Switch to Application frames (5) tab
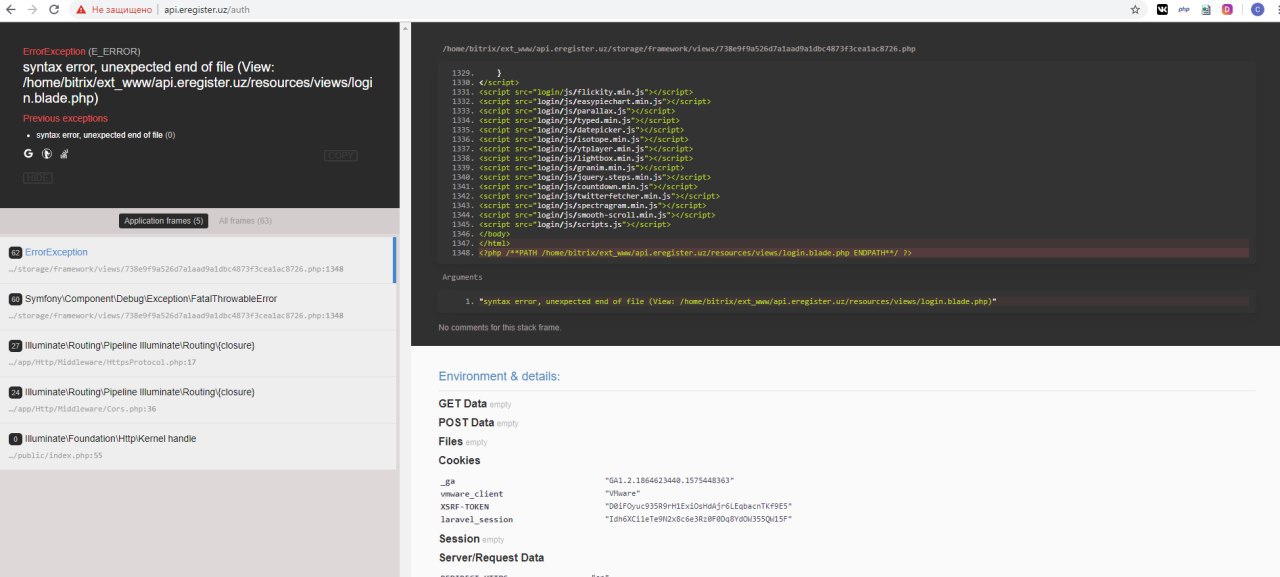 tap(164, 221)
